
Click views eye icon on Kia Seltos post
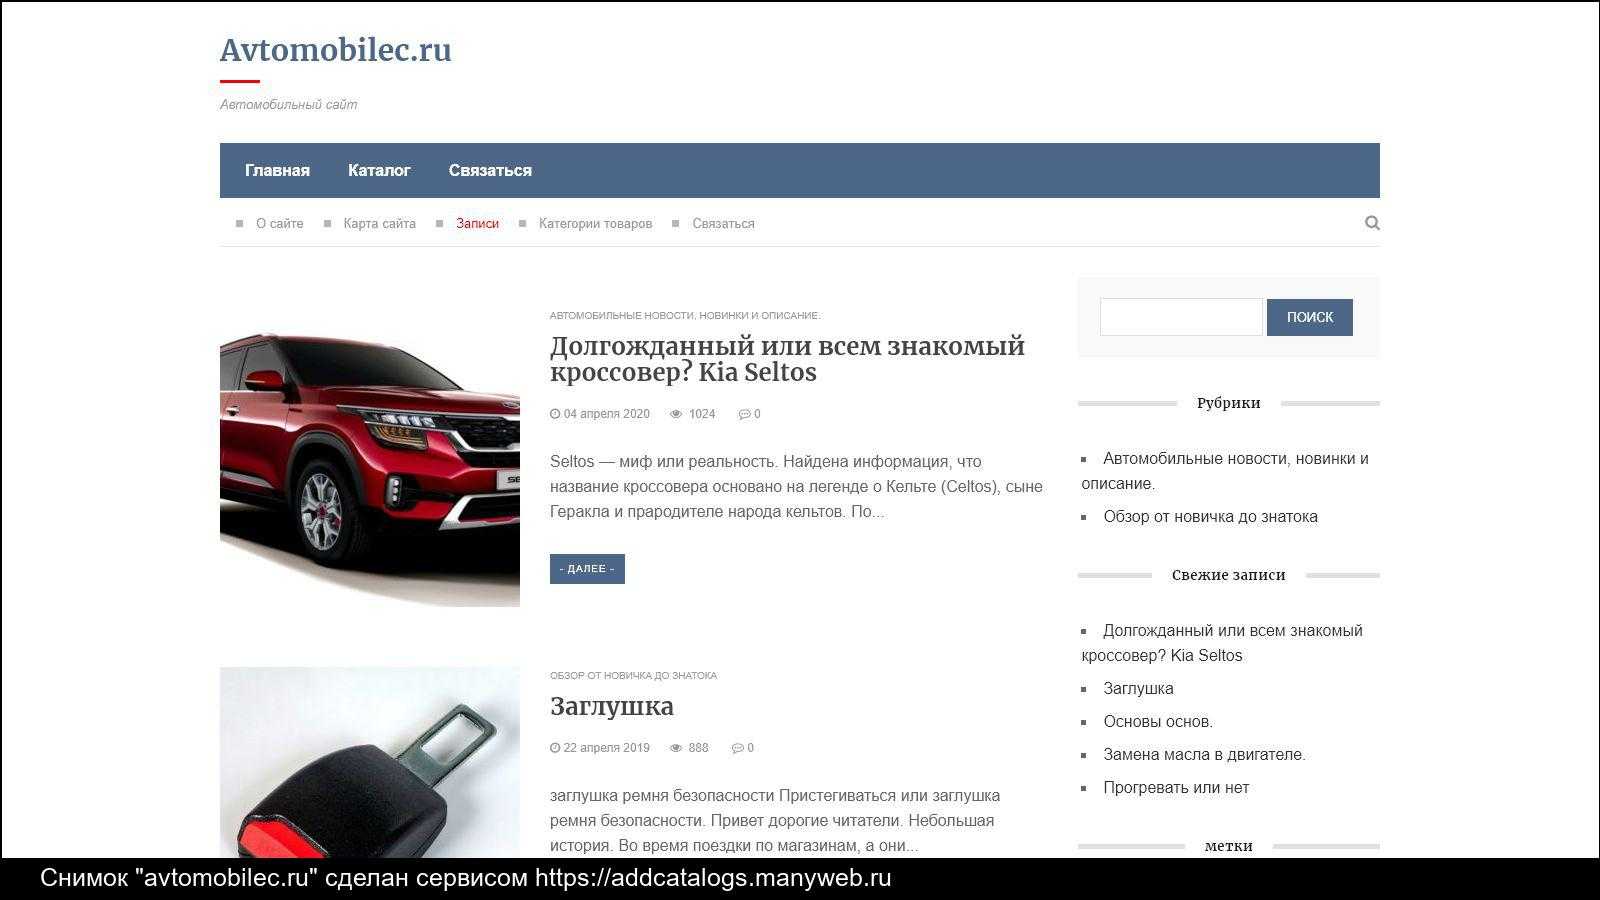[676, 414]
